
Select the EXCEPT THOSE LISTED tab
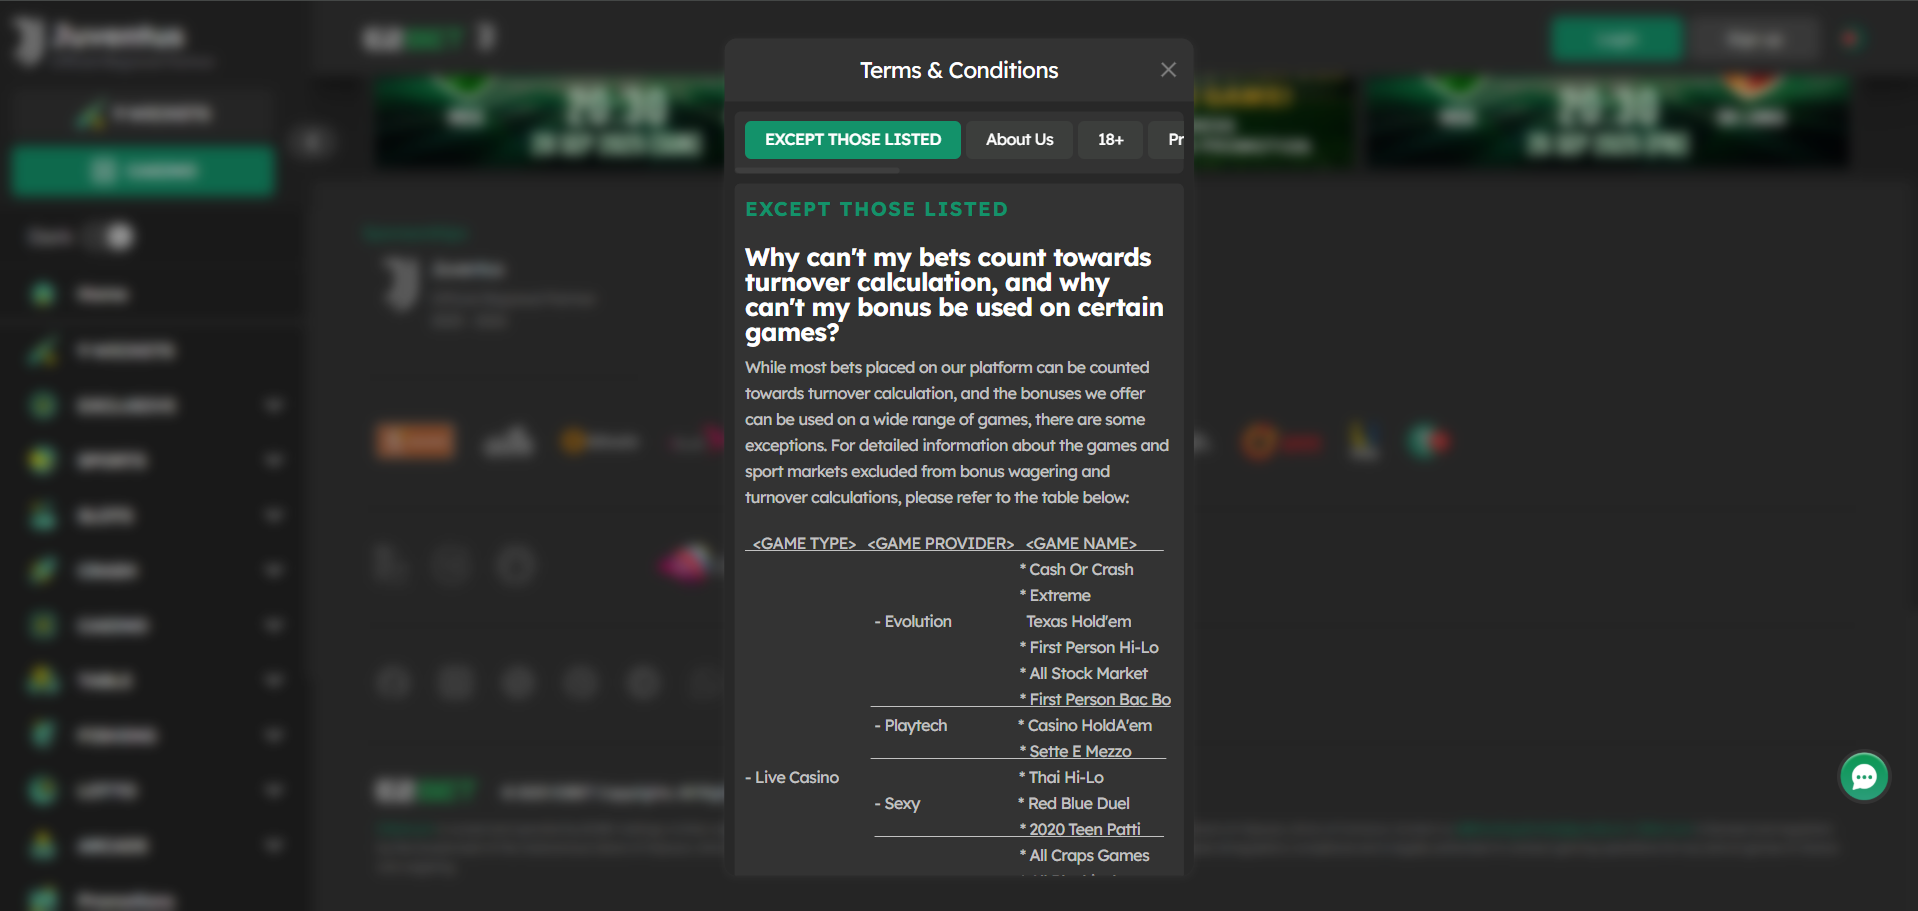click(x=852, y=140)
